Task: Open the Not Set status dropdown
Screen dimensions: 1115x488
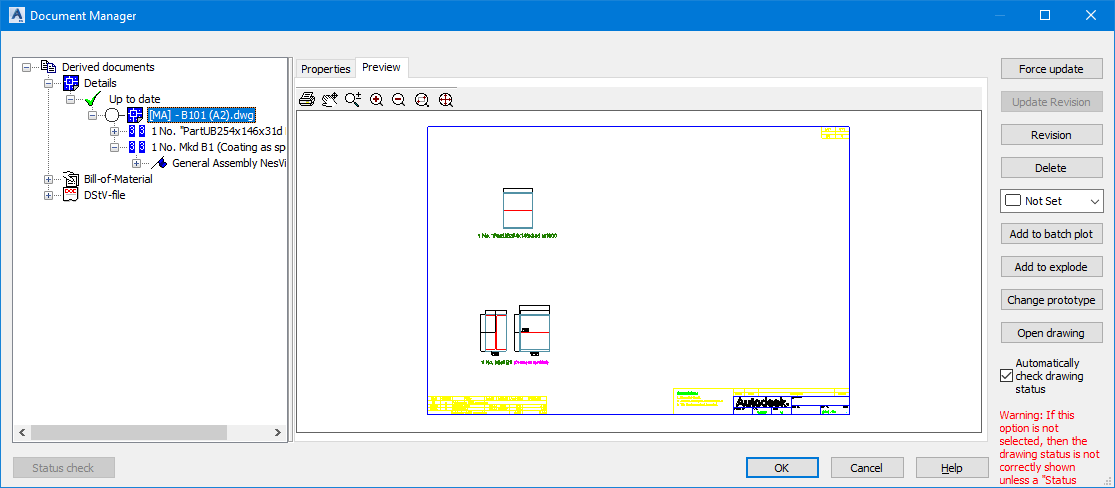Action: tap(1051, 201)
